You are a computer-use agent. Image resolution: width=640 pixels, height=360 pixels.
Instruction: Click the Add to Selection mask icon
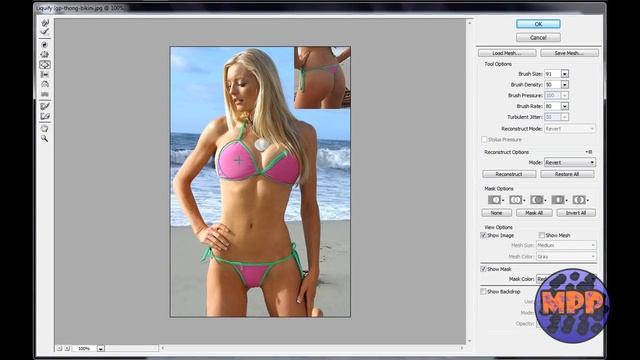(516, 200)
